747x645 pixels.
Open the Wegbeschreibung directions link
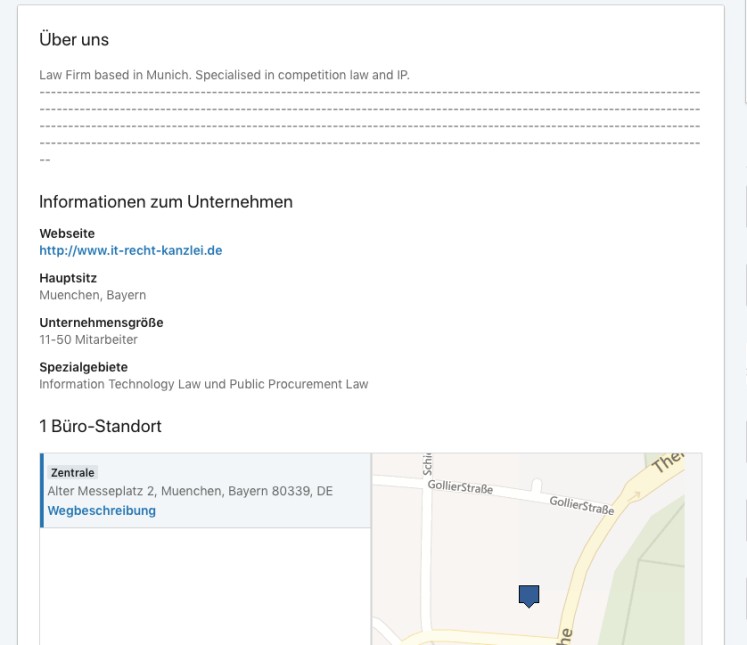coord(102,510)
